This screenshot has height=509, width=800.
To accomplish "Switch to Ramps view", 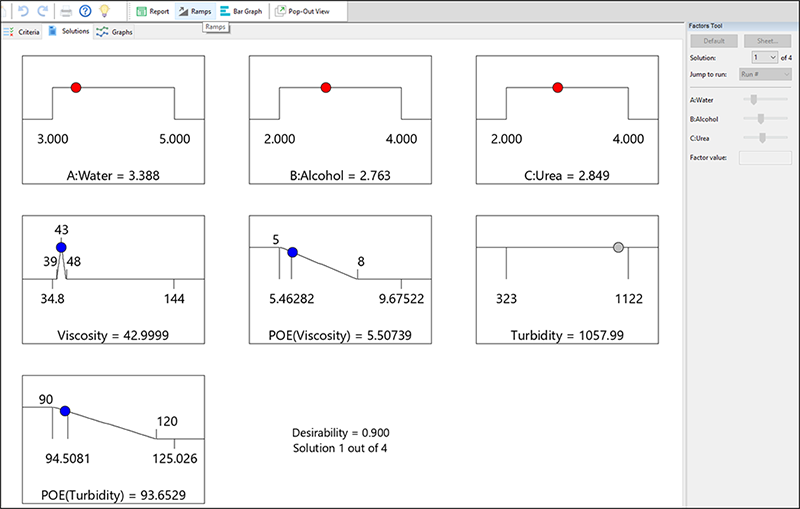I will pos(194,12).
